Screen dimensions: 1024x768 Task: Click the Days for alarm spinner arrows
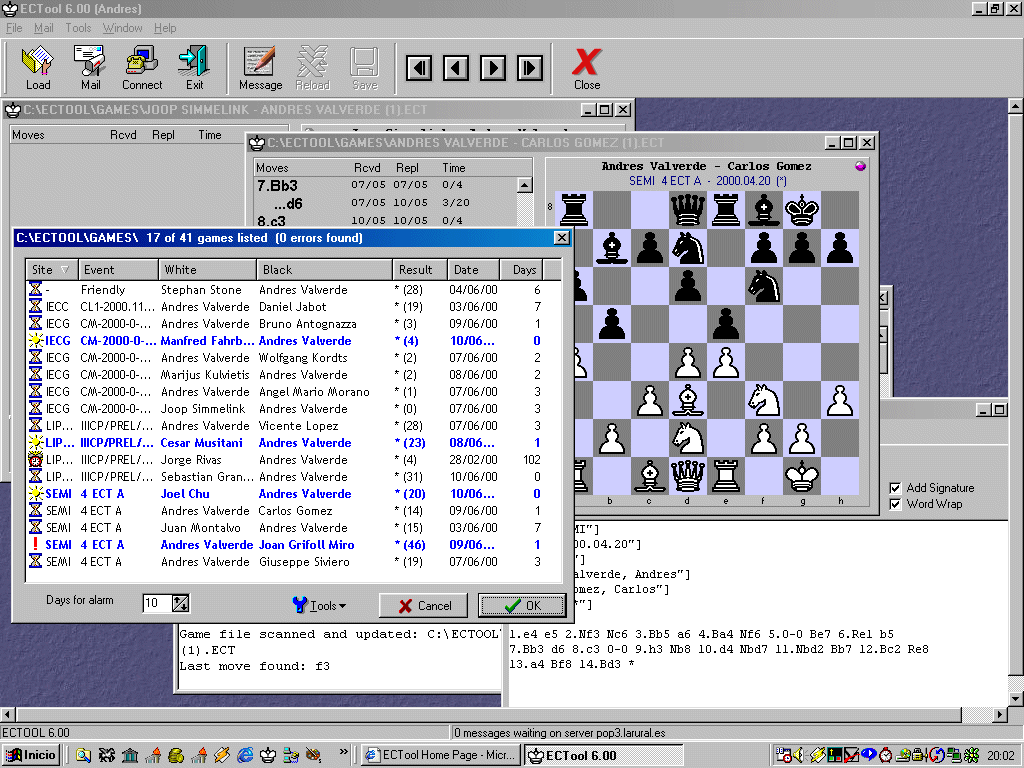pos(181,603)
